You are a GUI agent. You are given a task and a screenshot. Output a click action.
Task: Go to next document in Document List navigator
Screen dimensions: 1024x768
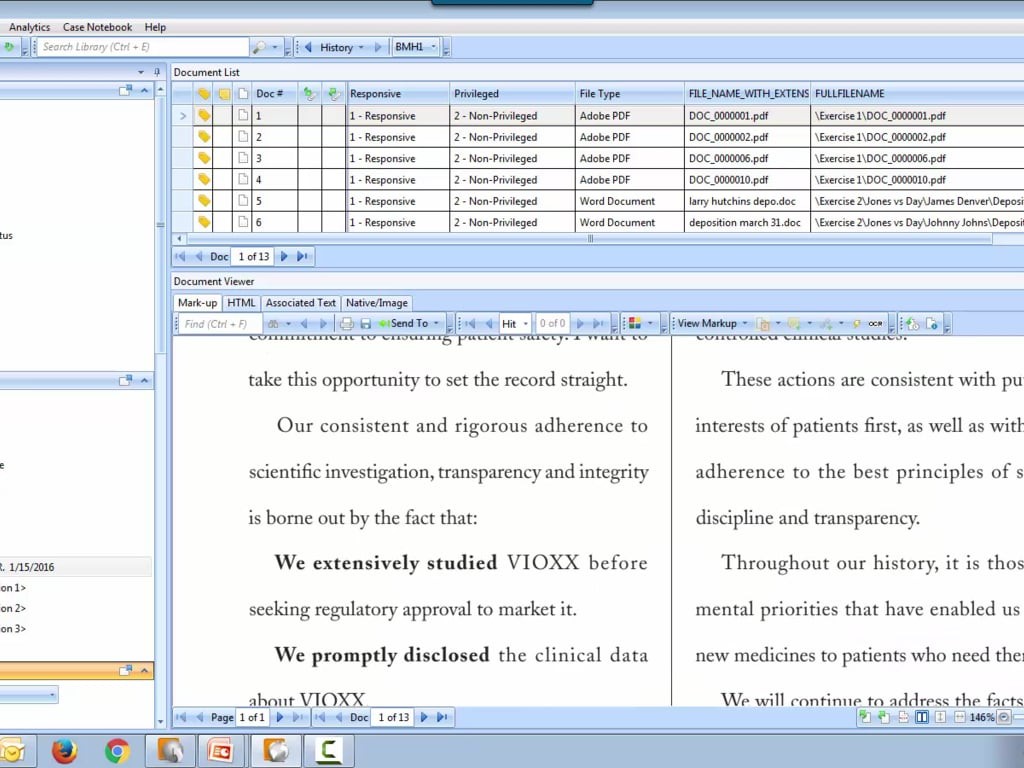285,257
